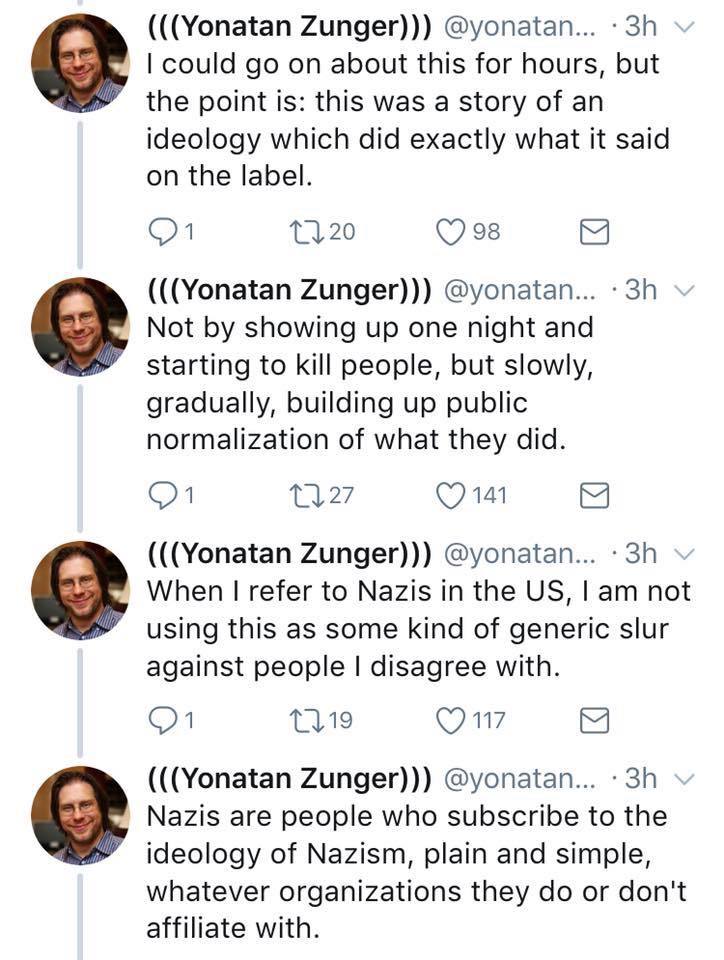
Task: Like the tweet with 141 likes
Action: pos(453,494)
